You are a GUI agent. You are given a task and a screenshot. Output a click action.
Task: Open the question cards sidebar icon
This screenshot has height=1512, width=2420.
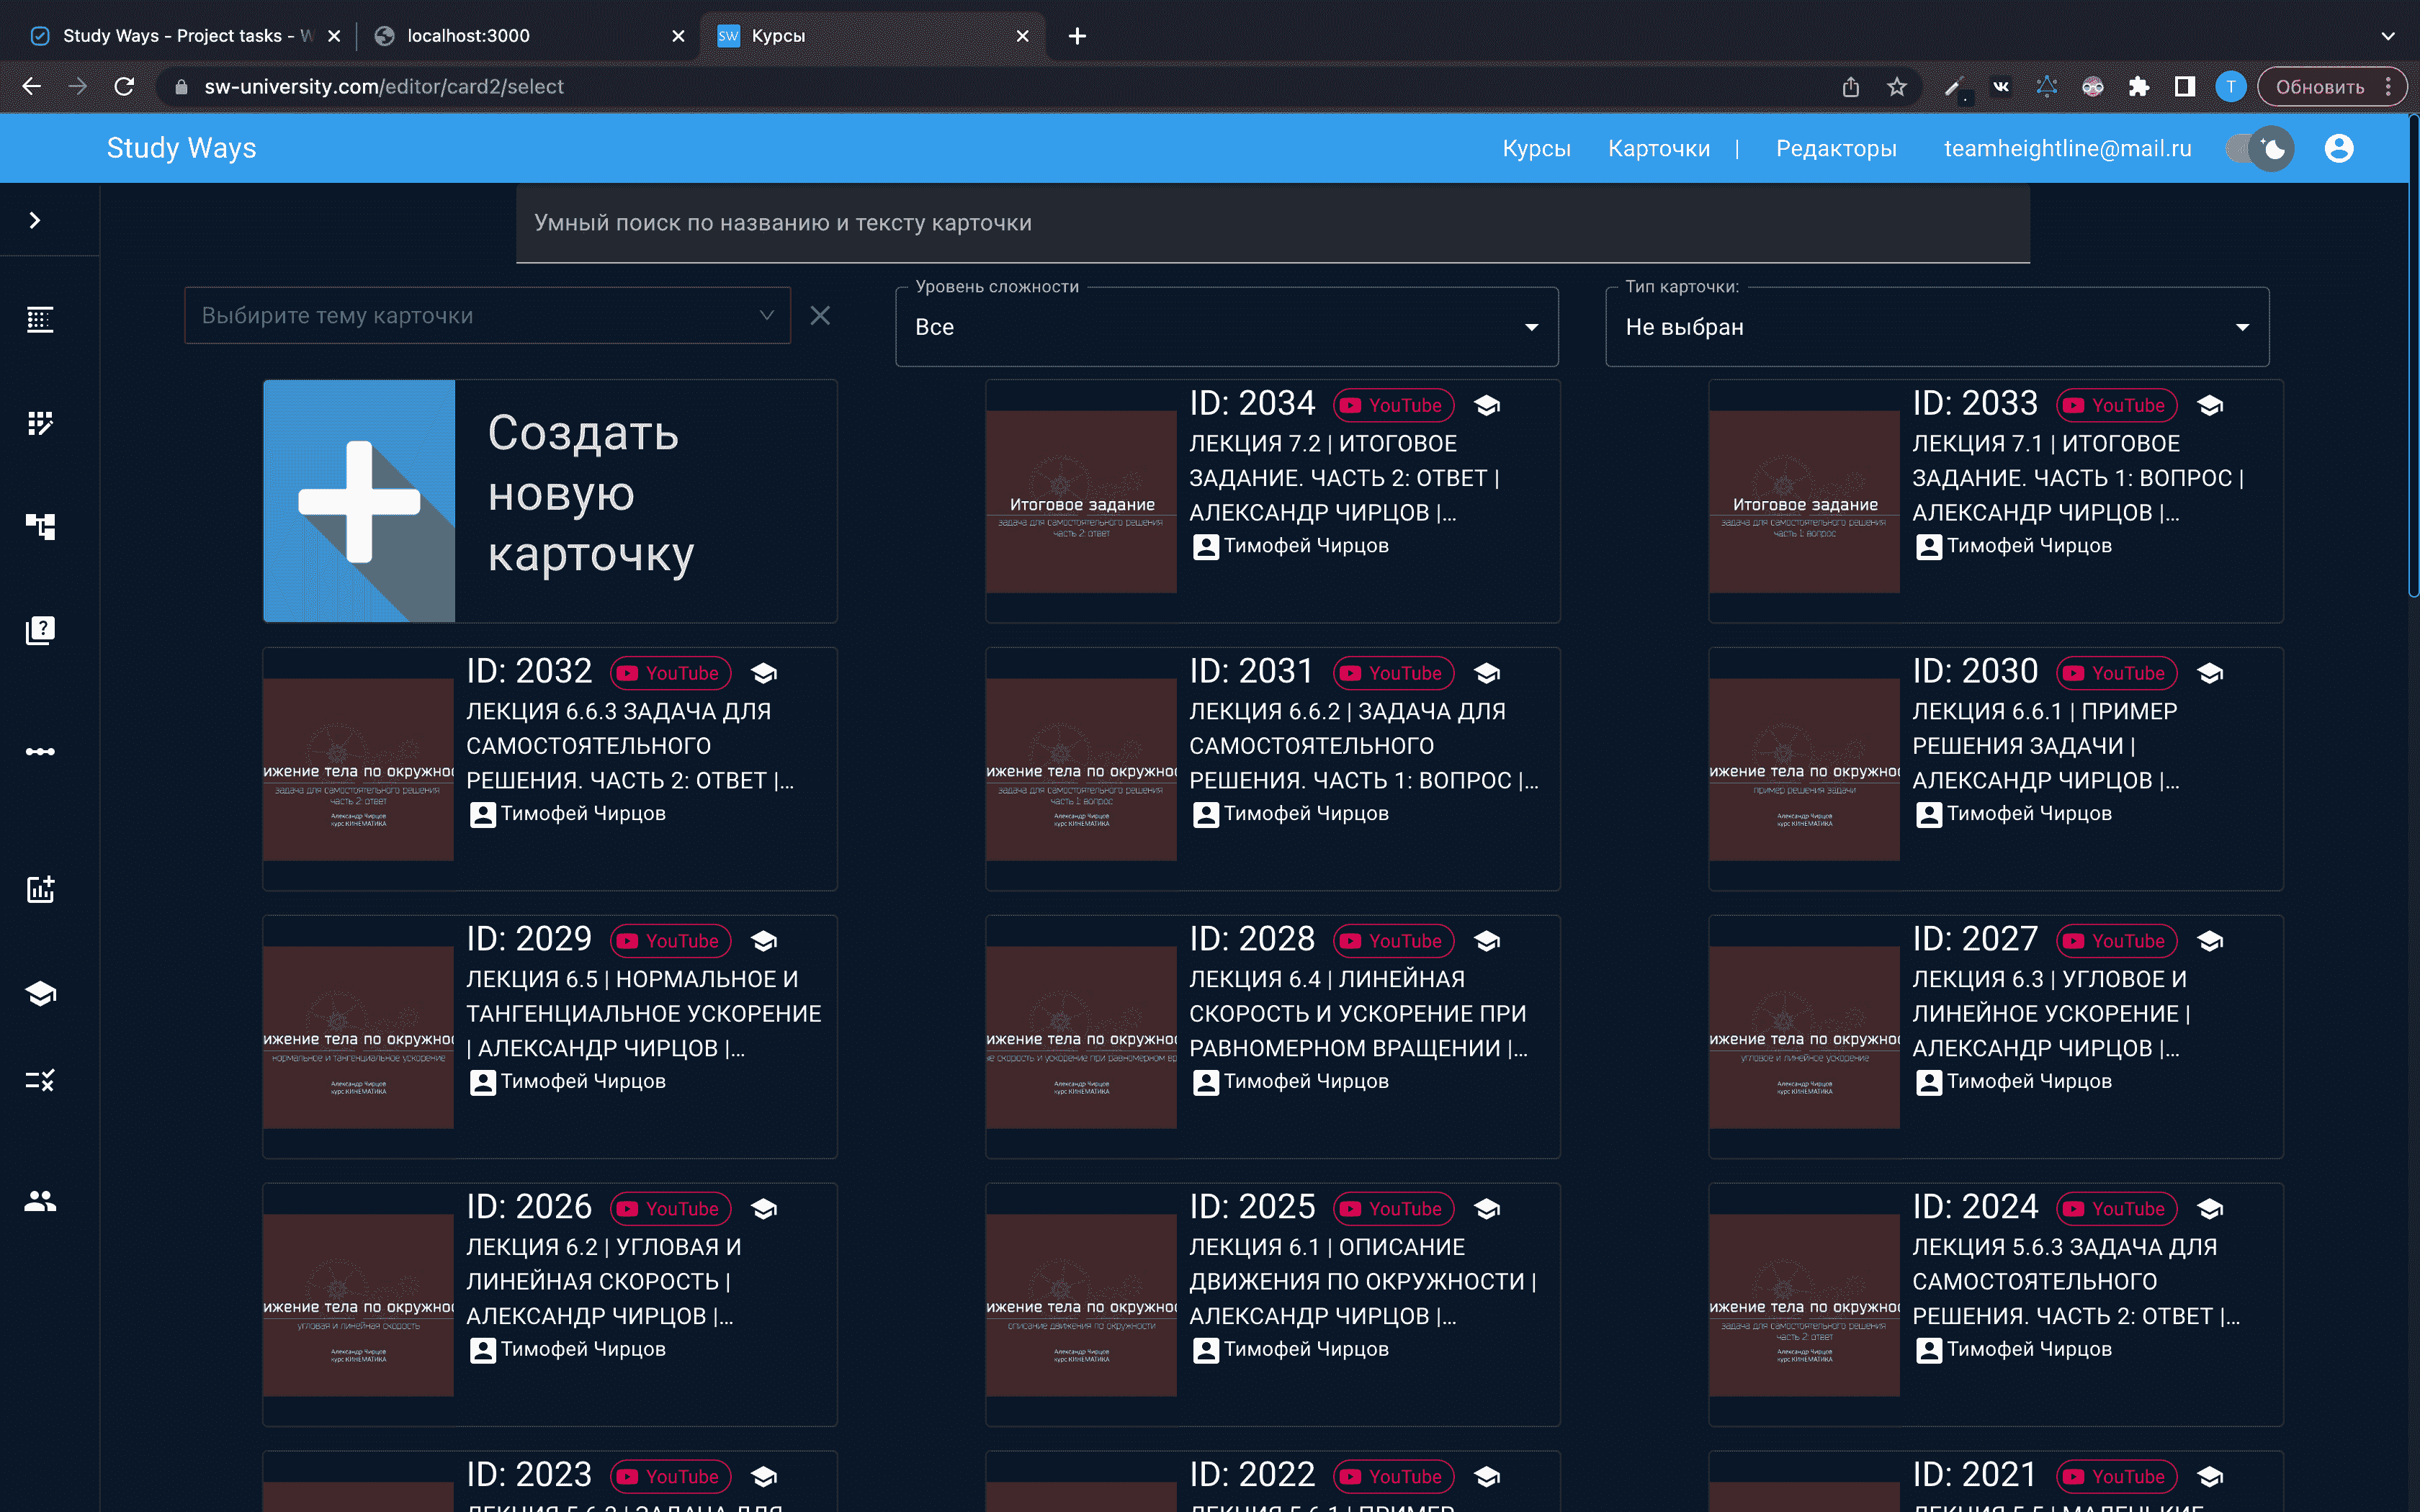40,630
